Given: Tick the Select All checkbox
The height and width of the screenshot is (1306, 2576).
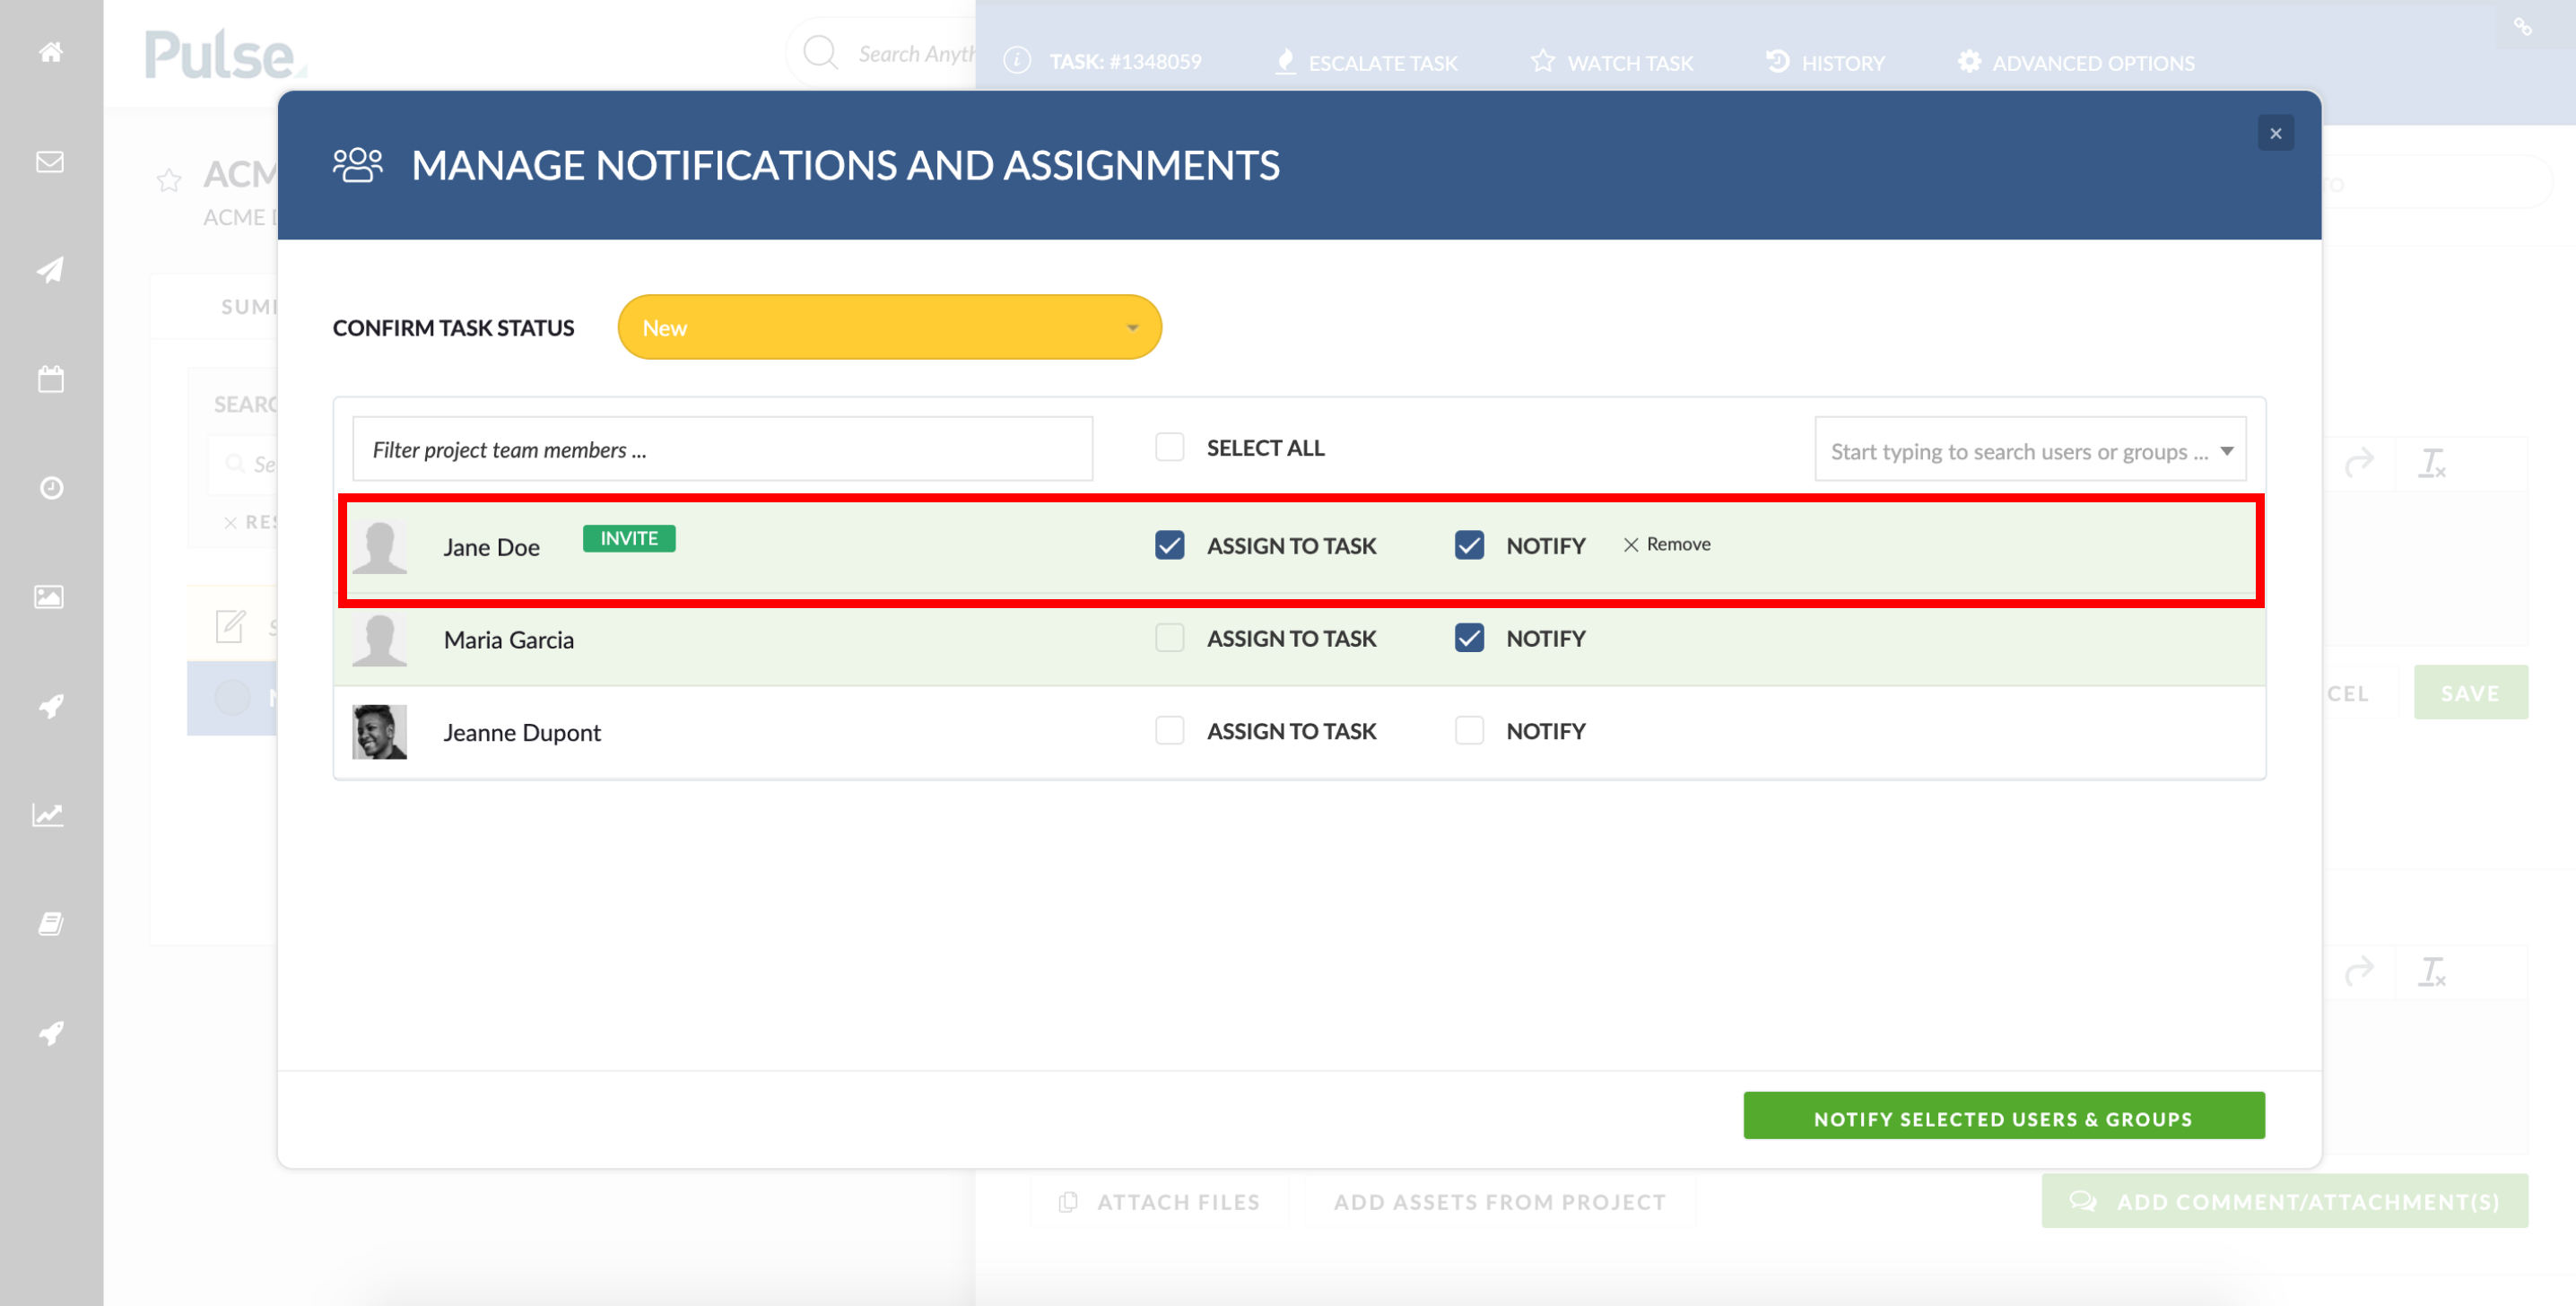Looking at the screenshot, I should pos(1169,447).
